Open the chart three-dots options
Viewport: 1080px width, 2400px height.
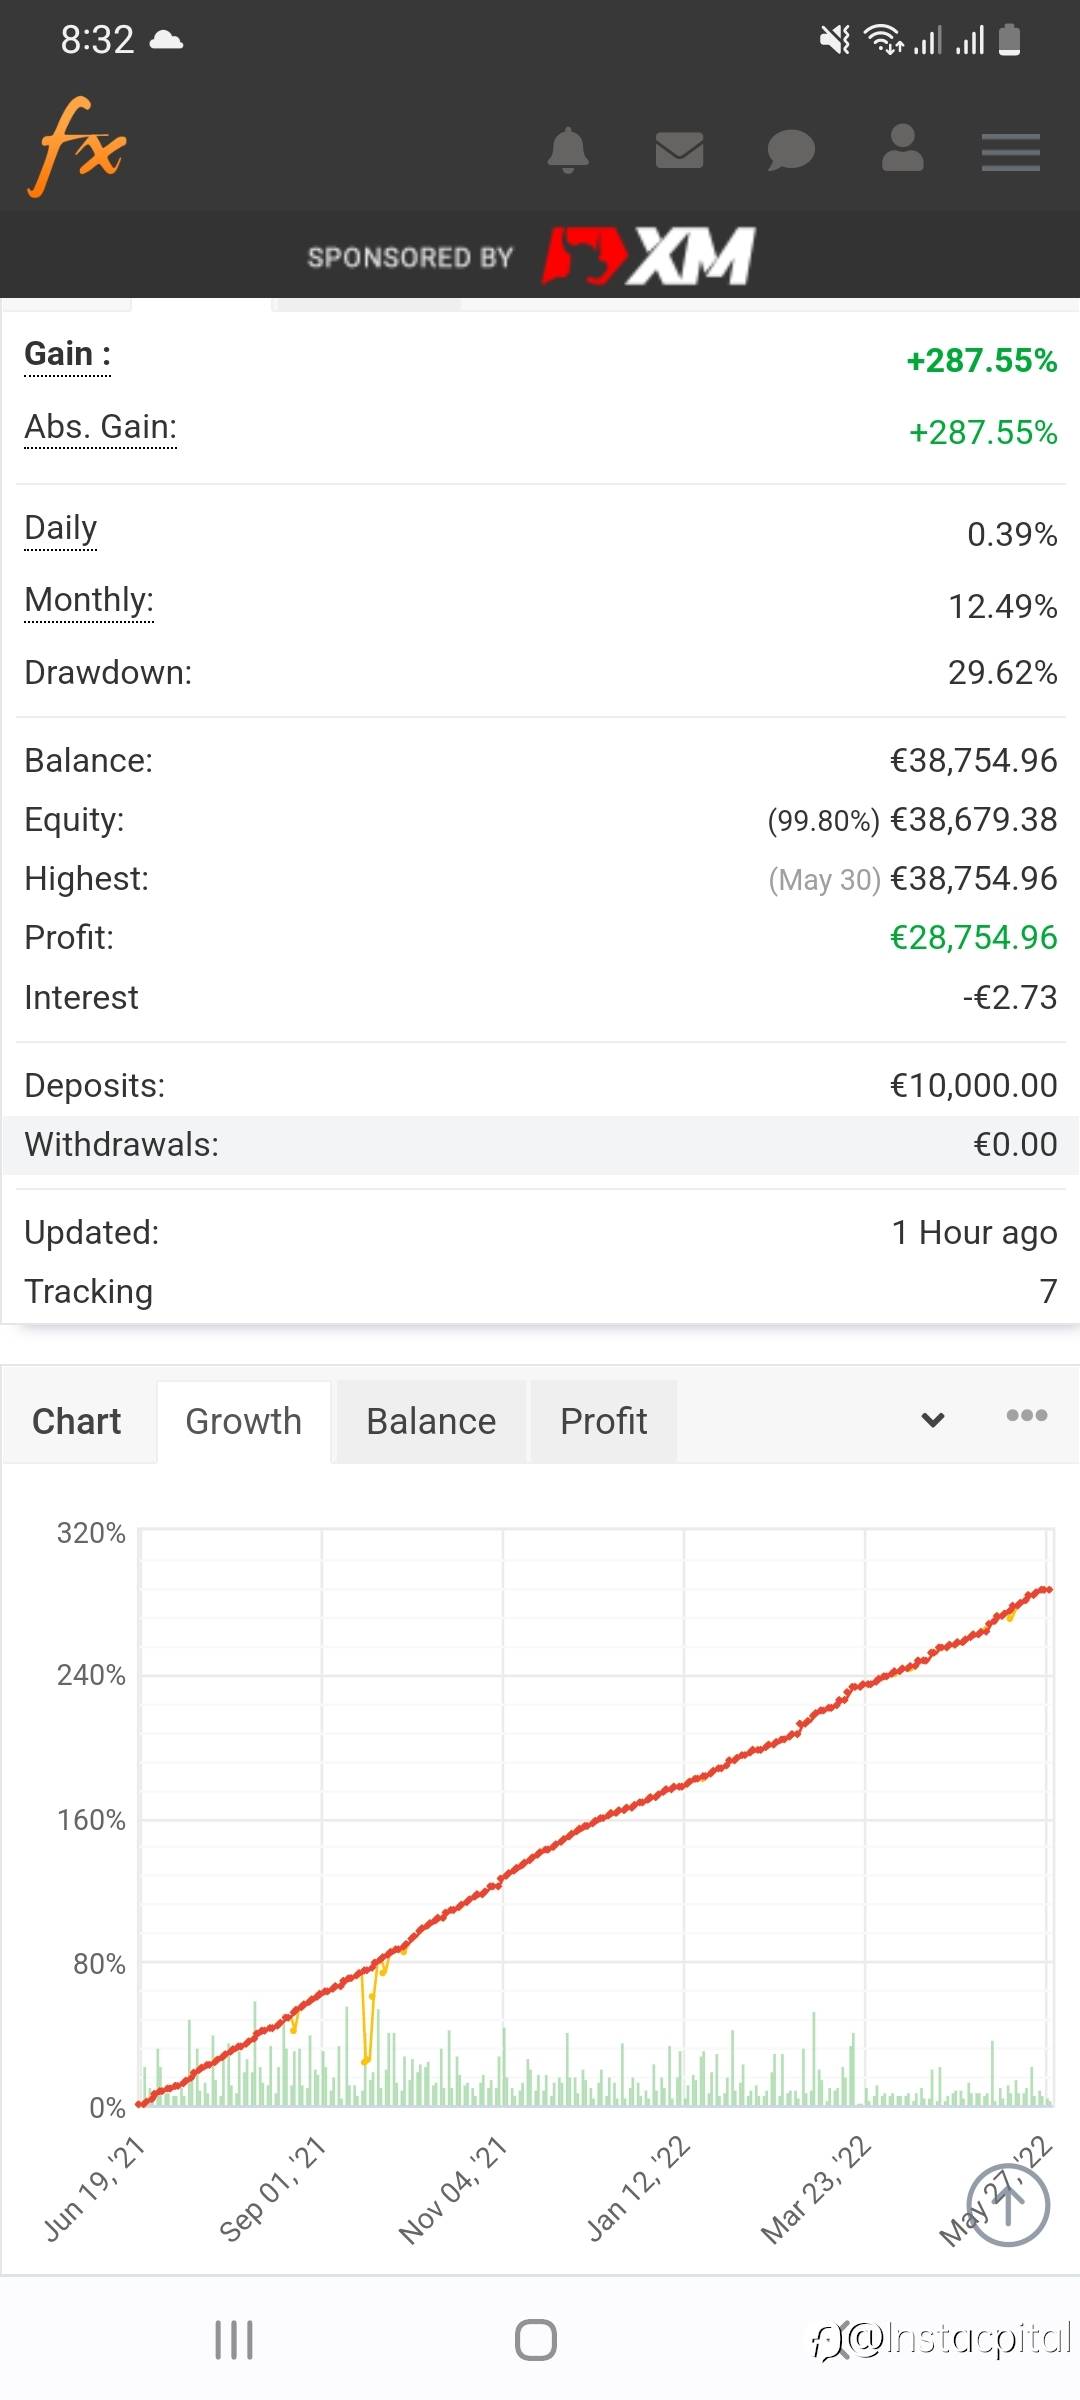1026,1415
